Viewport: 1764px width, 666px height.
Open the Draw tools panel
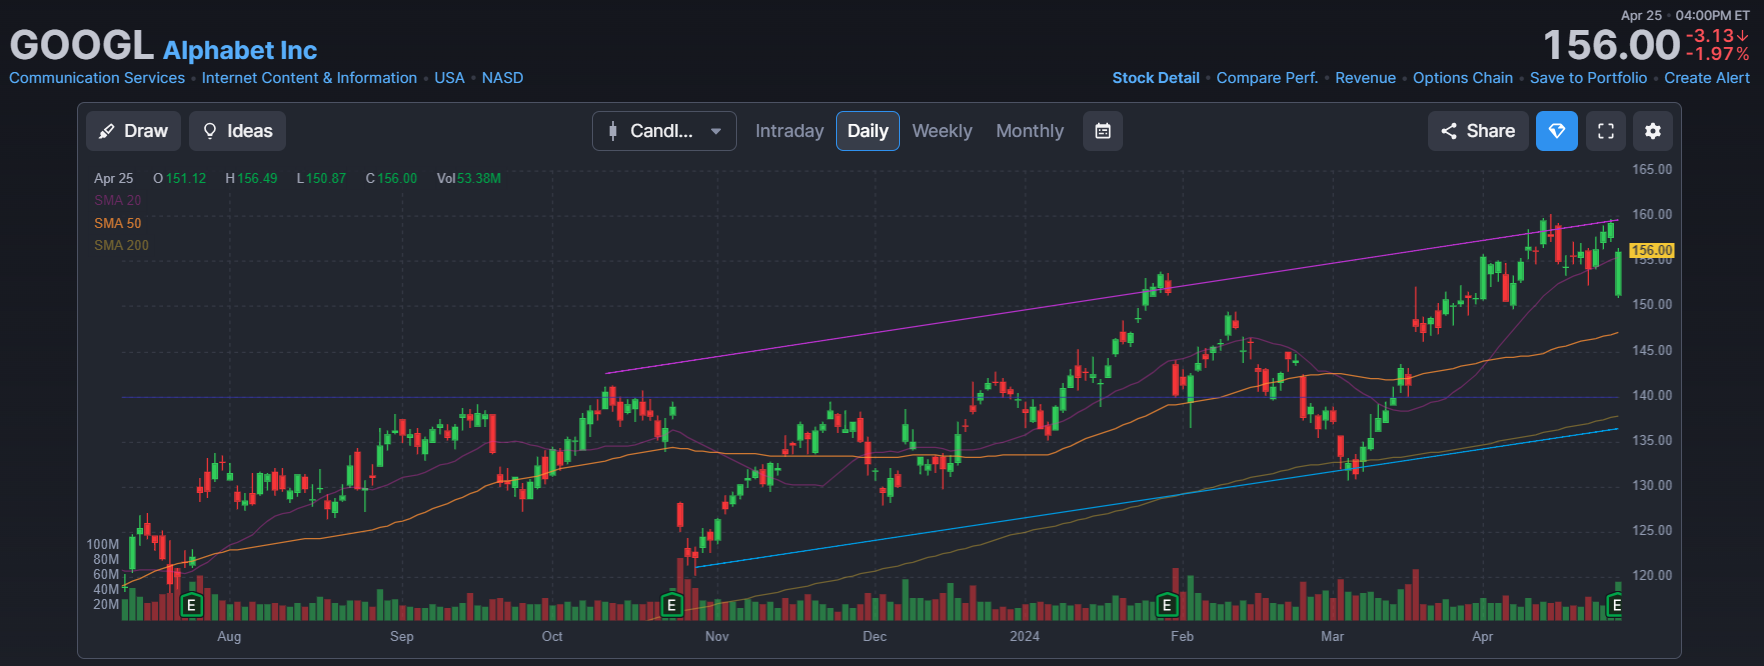coord(134,131)
